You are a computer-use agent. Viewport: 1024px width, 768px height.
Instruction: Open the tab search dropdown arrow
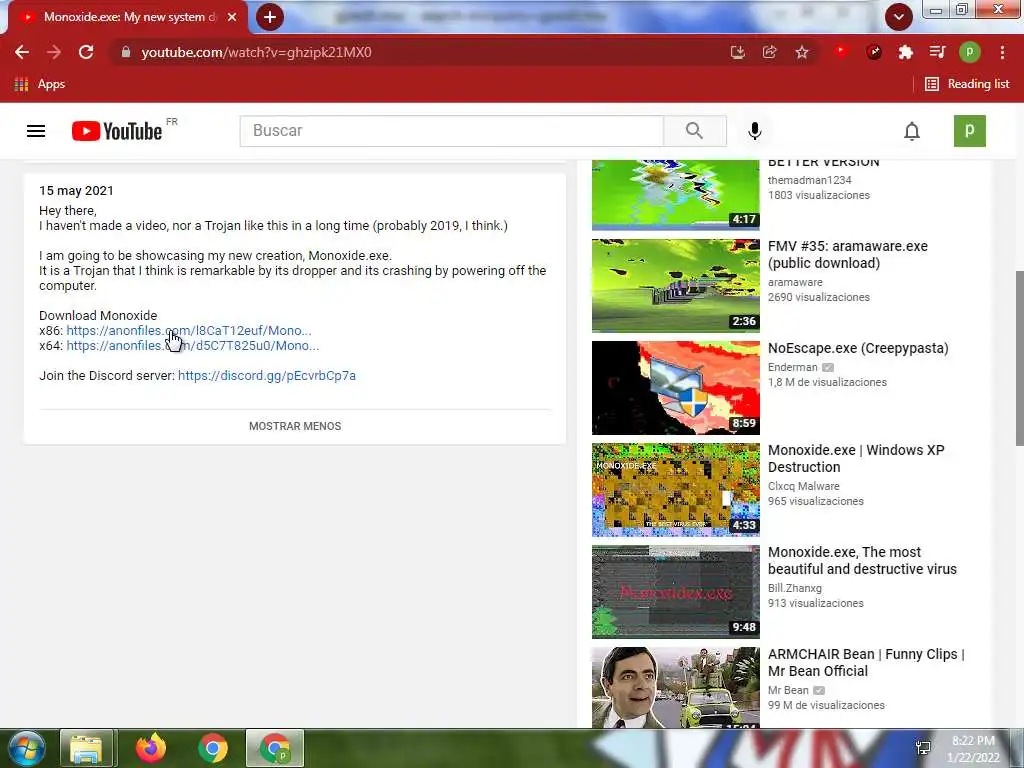(899, 17)
